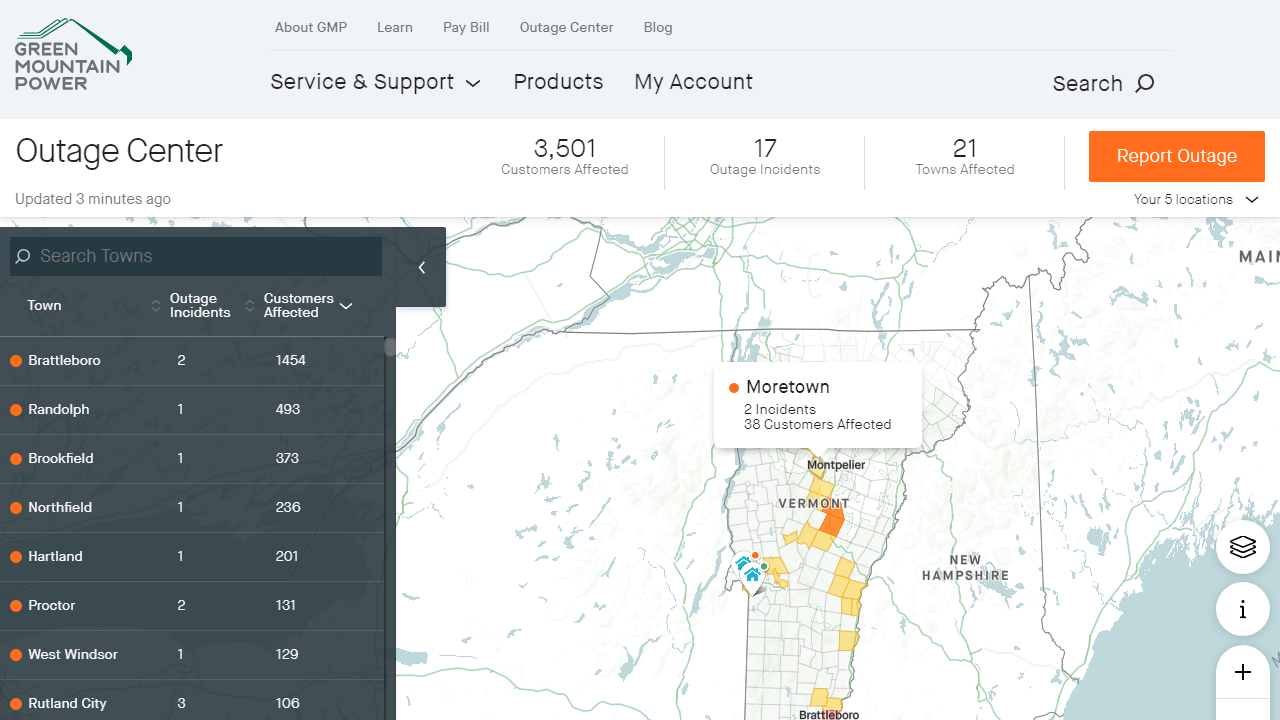
Task: Click the Green Mountain Power logo
Action: [x=73, y=54]
